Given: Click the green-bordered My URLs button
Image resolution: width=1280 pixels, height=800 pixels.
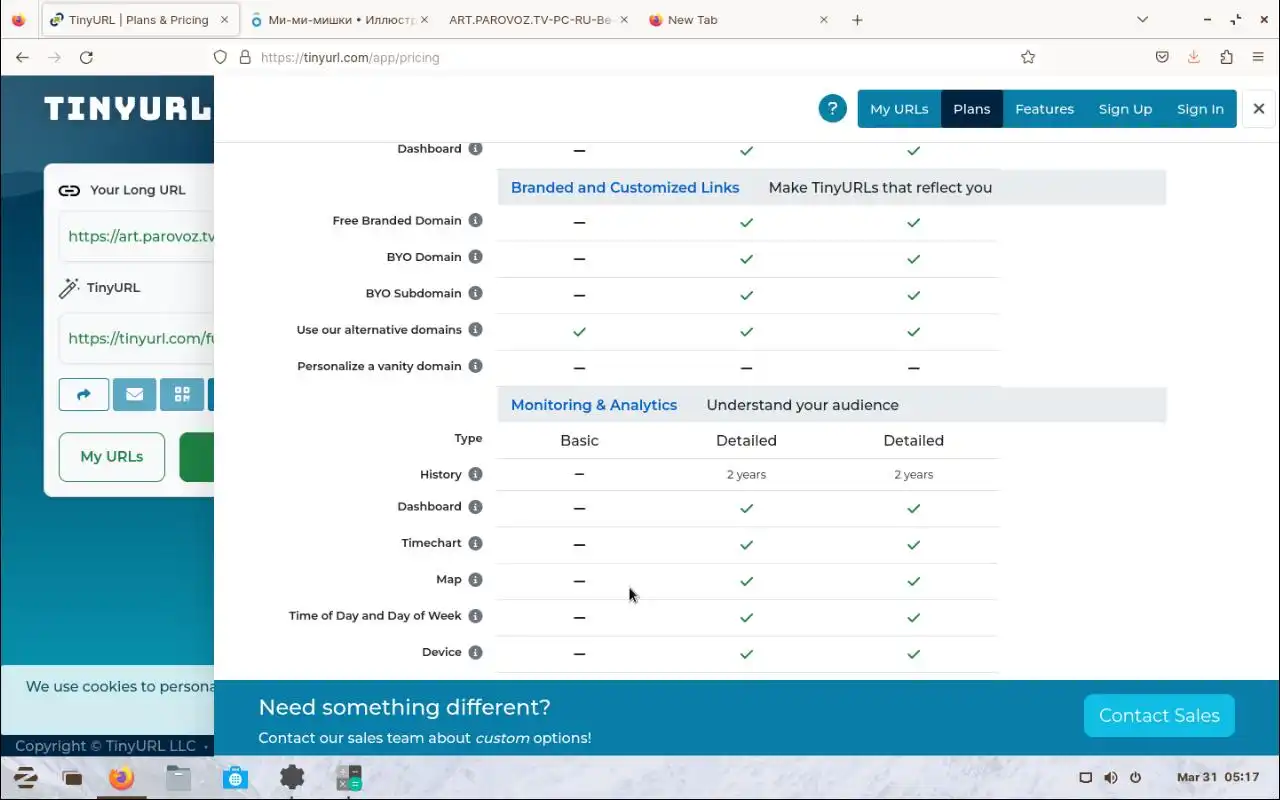Looking at the screenshot, I should pyautogui.click(x=112, y=457).
